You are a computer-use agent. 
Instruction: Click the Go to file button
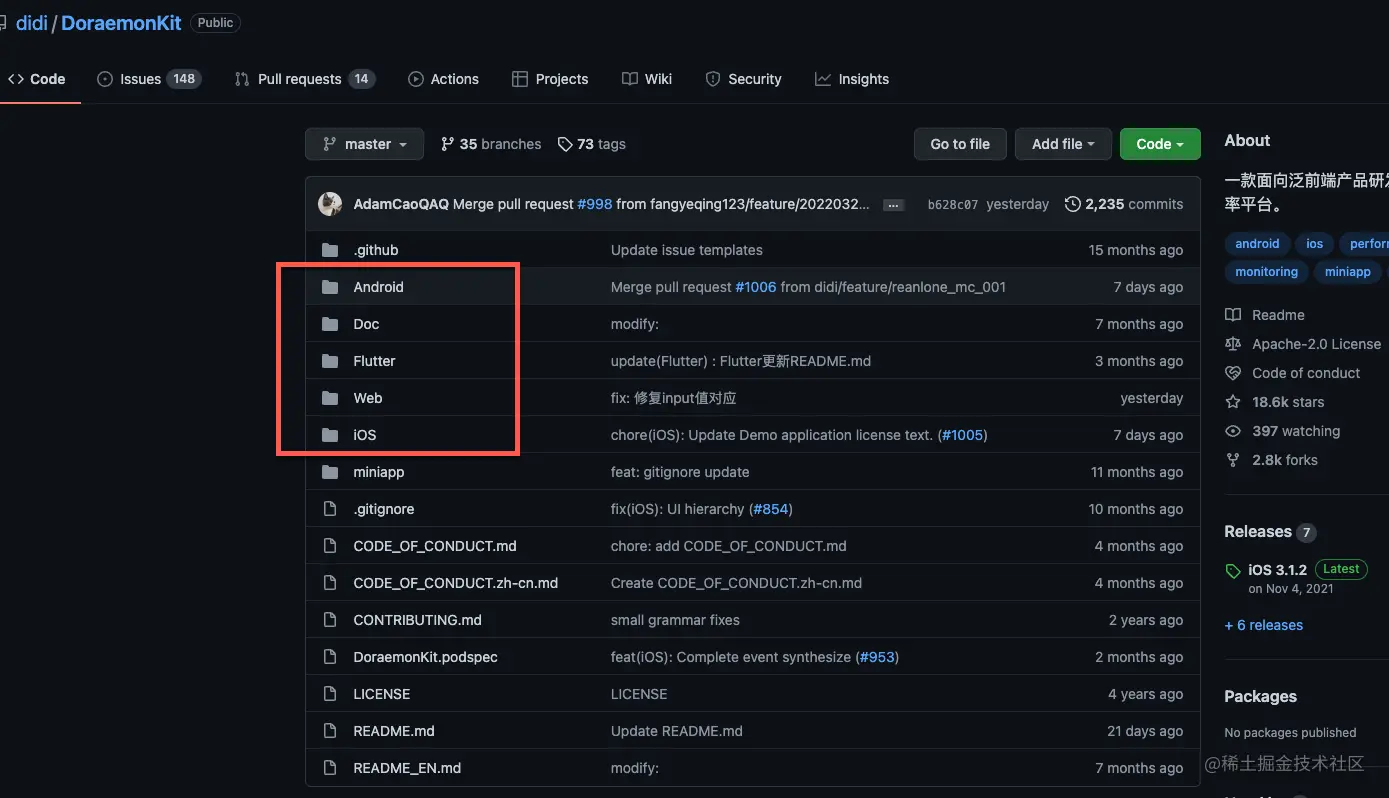[x=960, y=144]
